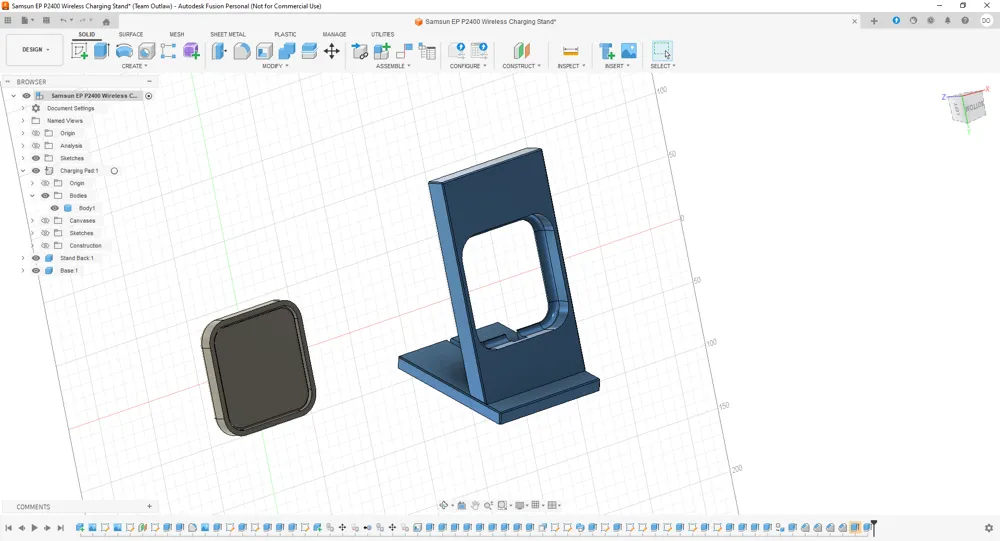
Task: Toggle visibility of root Samsung component
Action: coord(27,96)
